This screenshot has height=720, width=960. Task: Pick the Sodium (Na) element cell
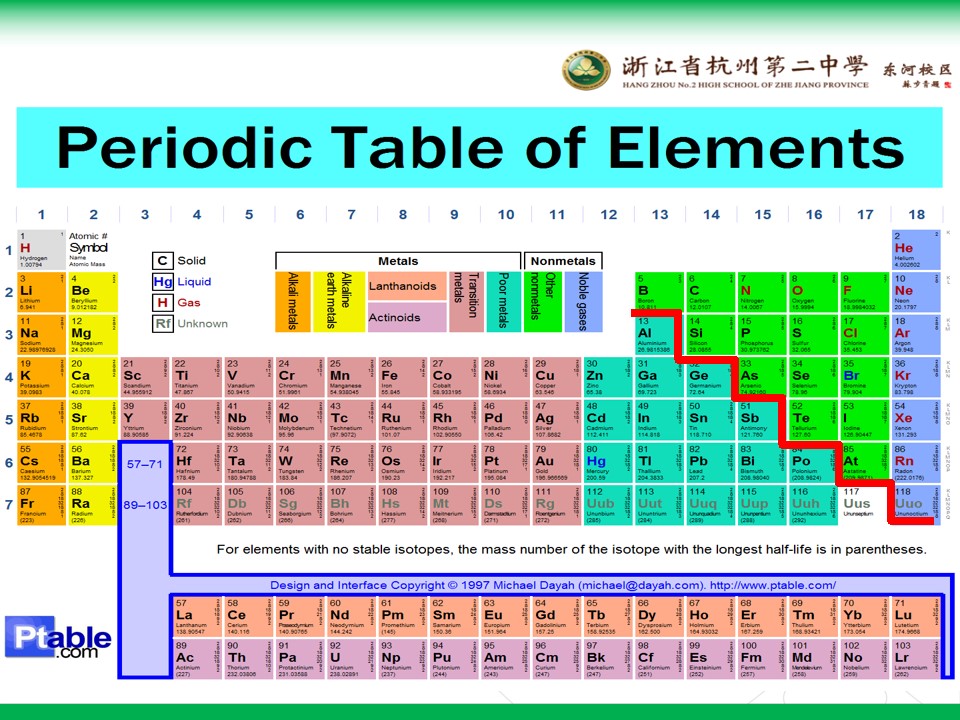coord(41,335)
